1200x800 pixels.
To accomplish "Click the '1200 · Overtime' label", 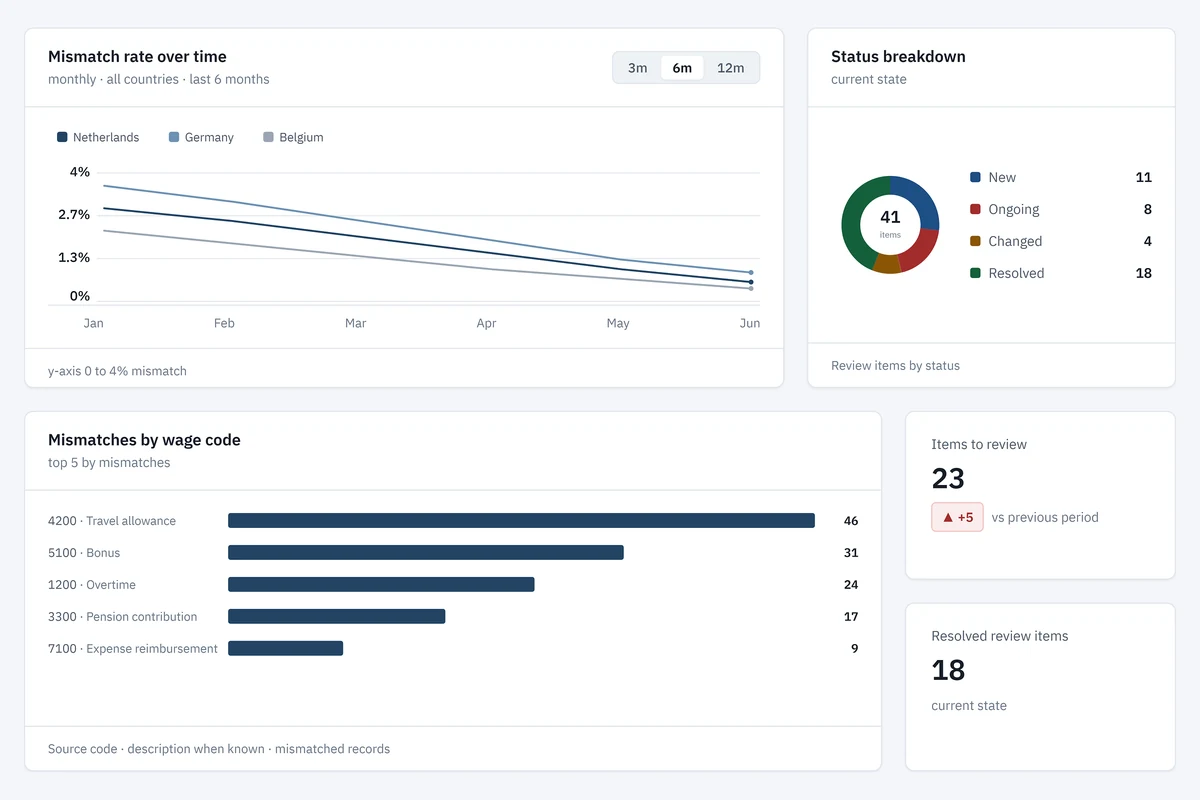I will 92,584.
